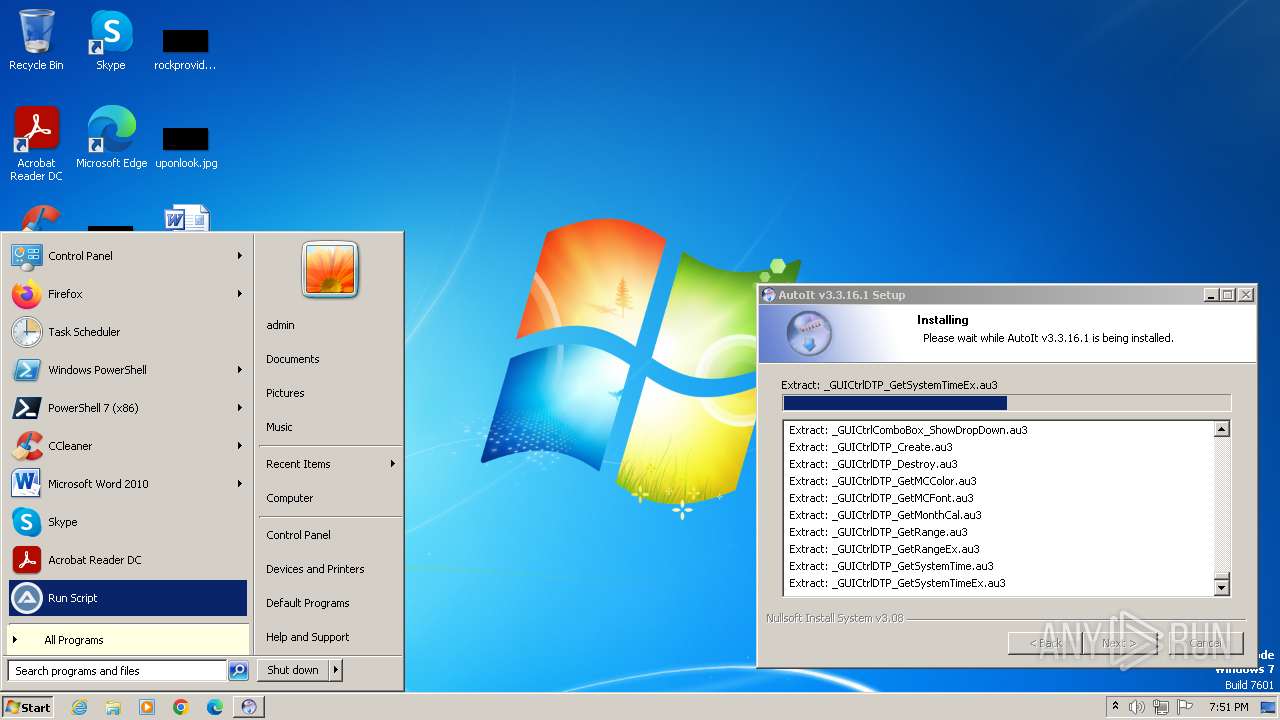1280x720 pixels.
Task: Launch PowerShell 7 (x86) entry
Action: (128, 408)
